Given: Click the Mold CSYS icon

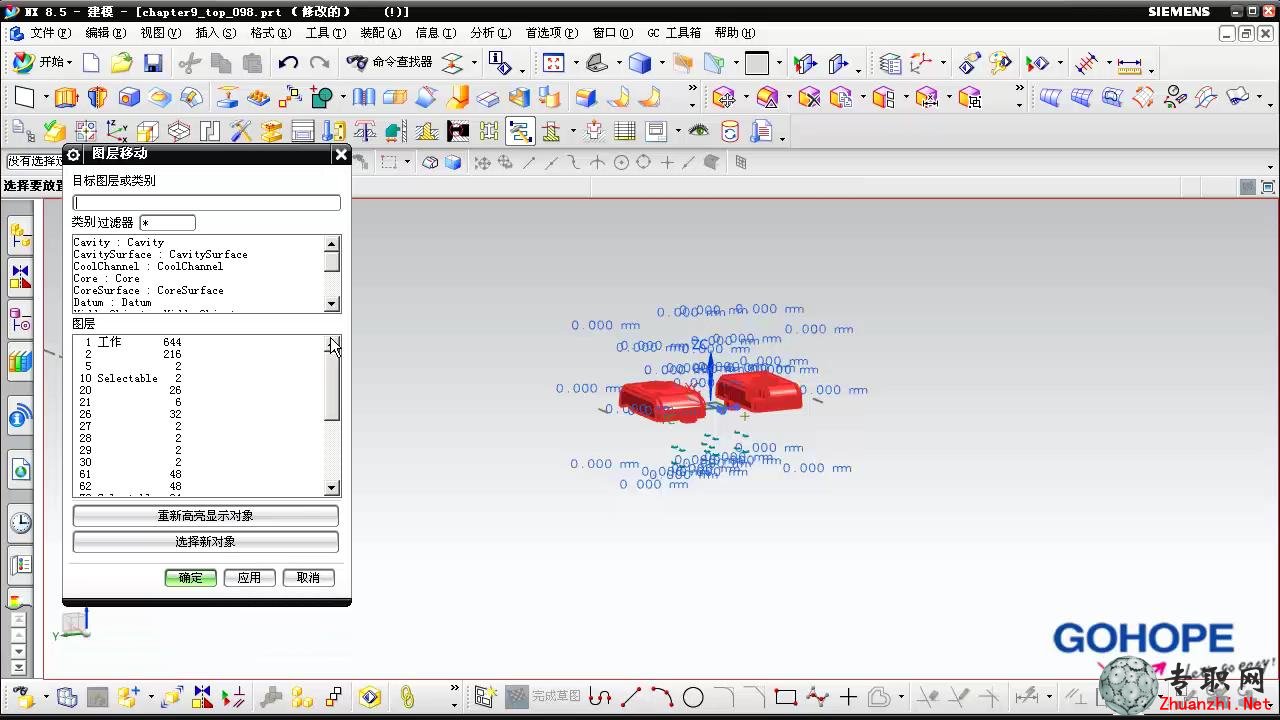Looking at the screenshot, I should [x=117, y=131].
